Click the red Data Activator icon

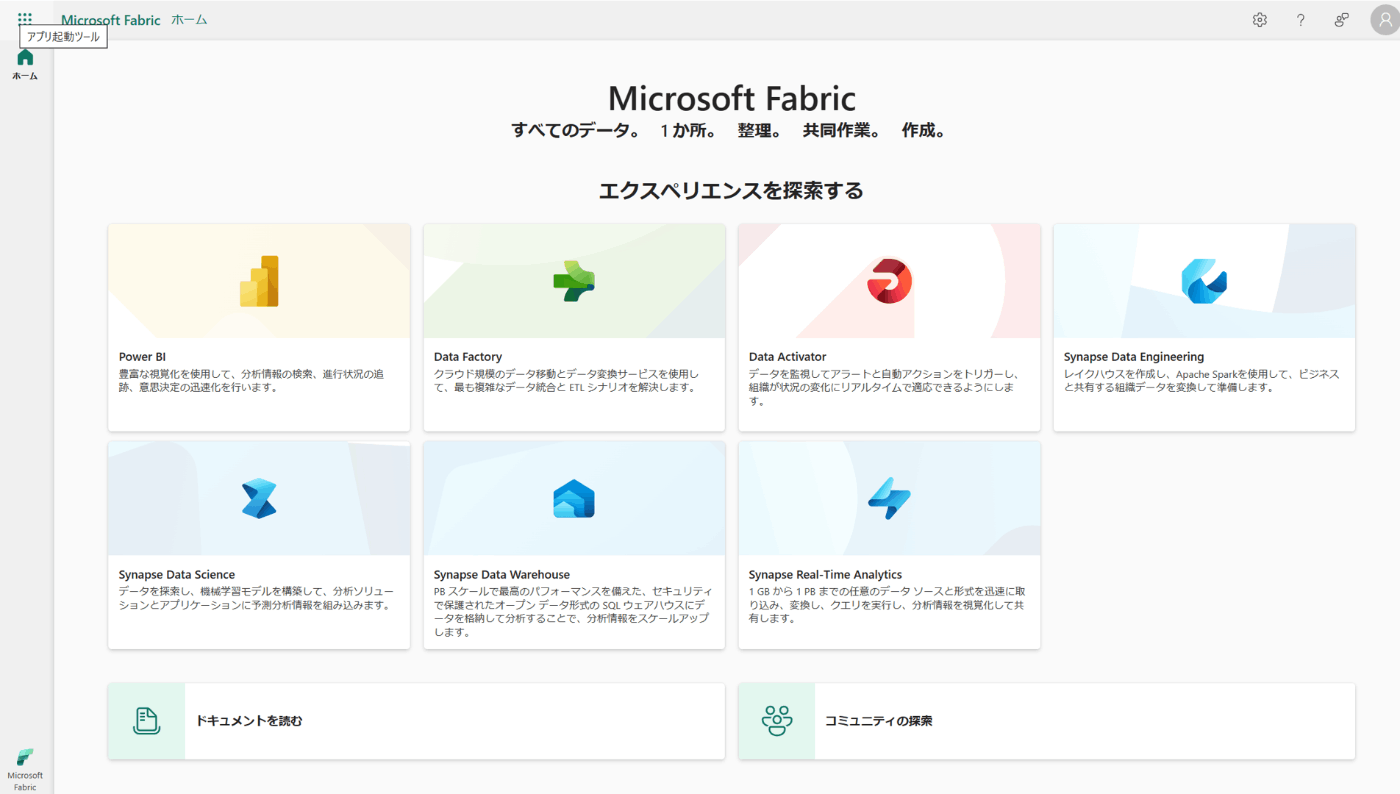889,281
